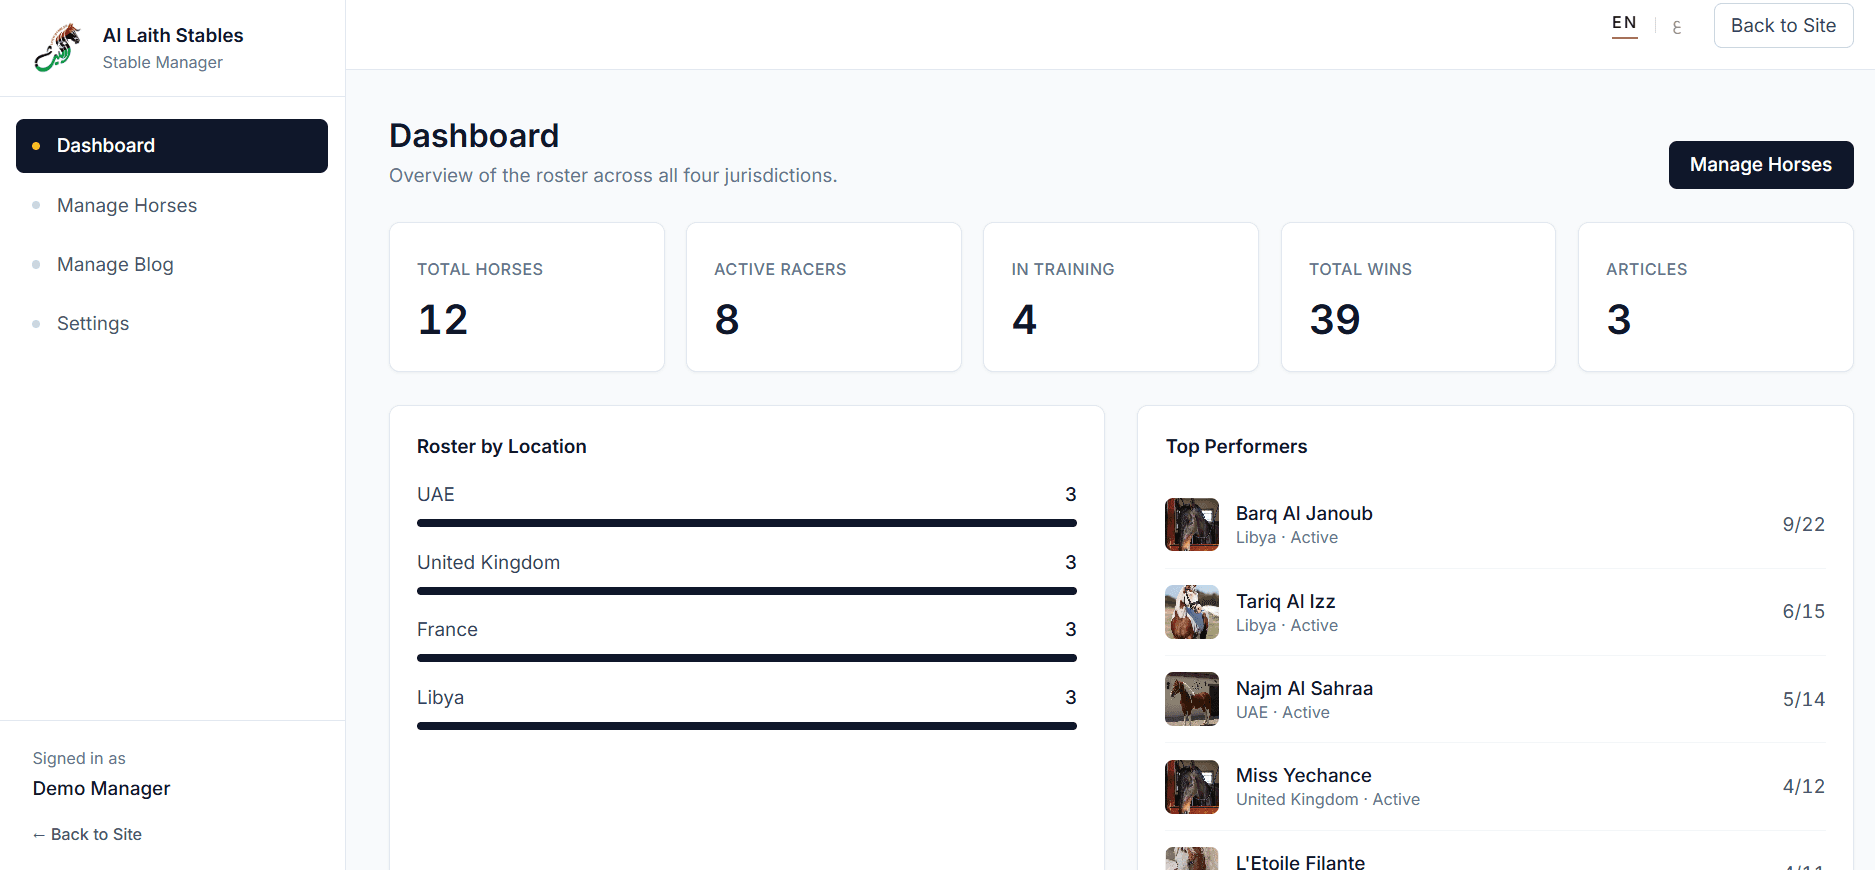Follow the sidebar Back to Site link
Screen dimensions: 1875x870
(x=87, y=834)
